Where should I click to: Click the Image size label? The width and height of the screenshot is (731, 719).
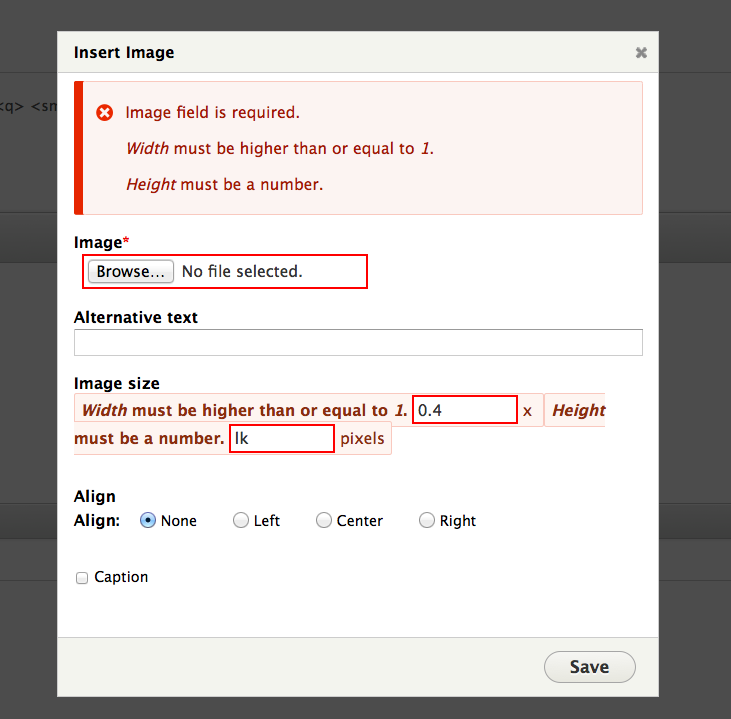[x=117, y=383]
